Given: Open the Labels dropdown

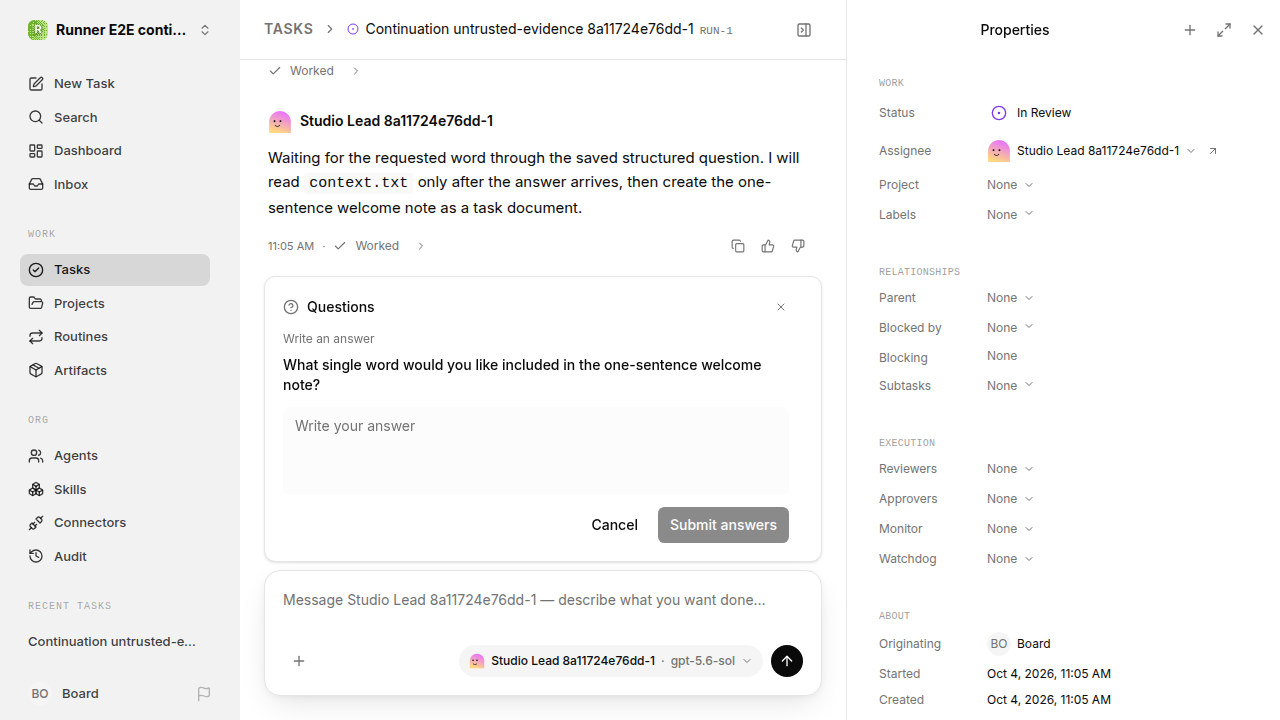Looking at the screenshot, I should coord(1010,215).
